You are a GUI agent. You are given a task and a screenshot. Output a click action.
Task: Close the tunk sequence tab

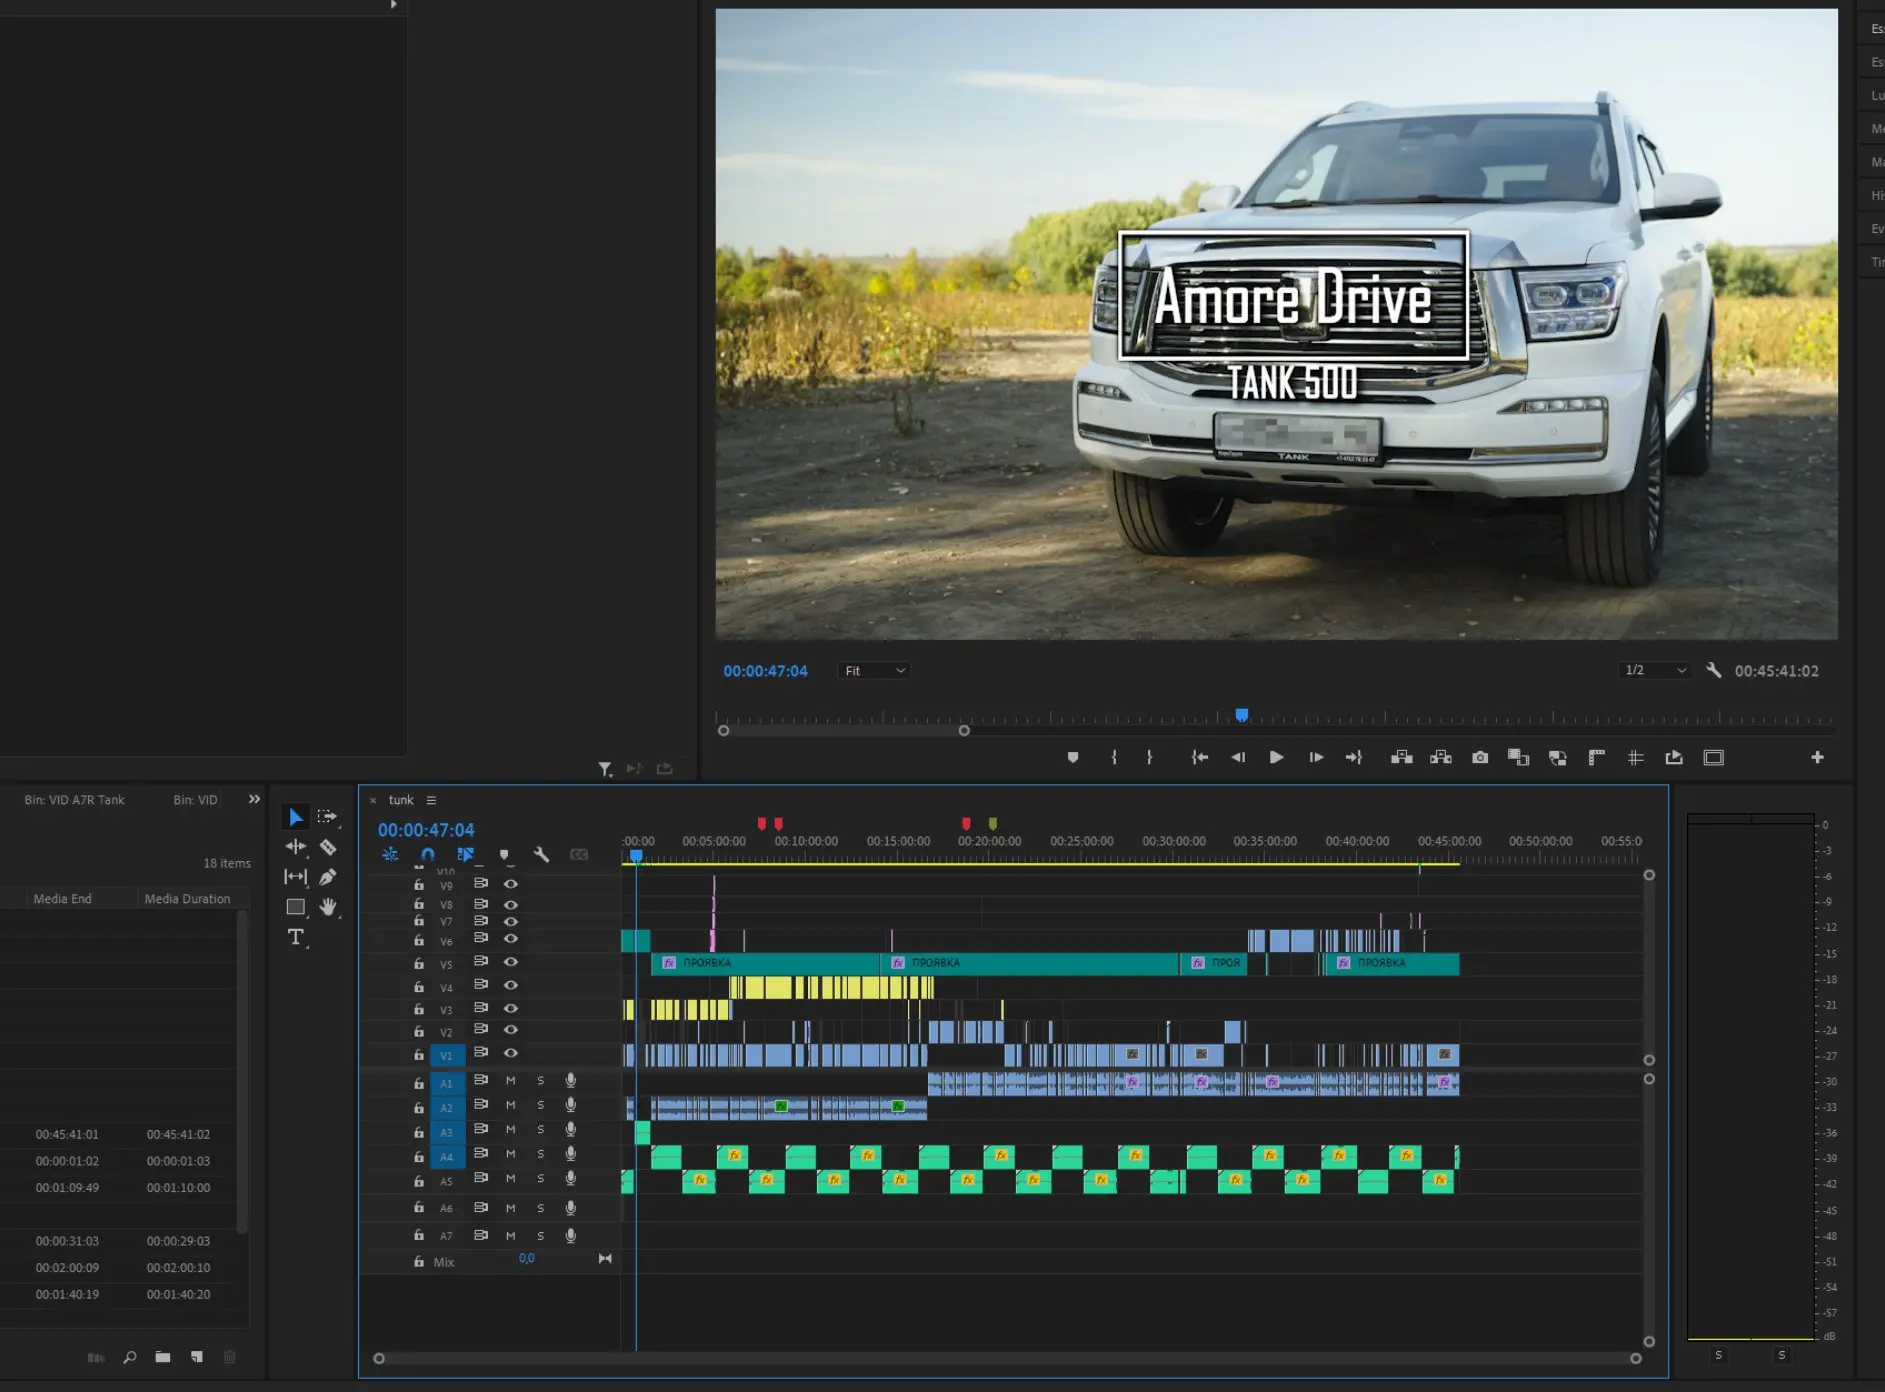(373, 800)
